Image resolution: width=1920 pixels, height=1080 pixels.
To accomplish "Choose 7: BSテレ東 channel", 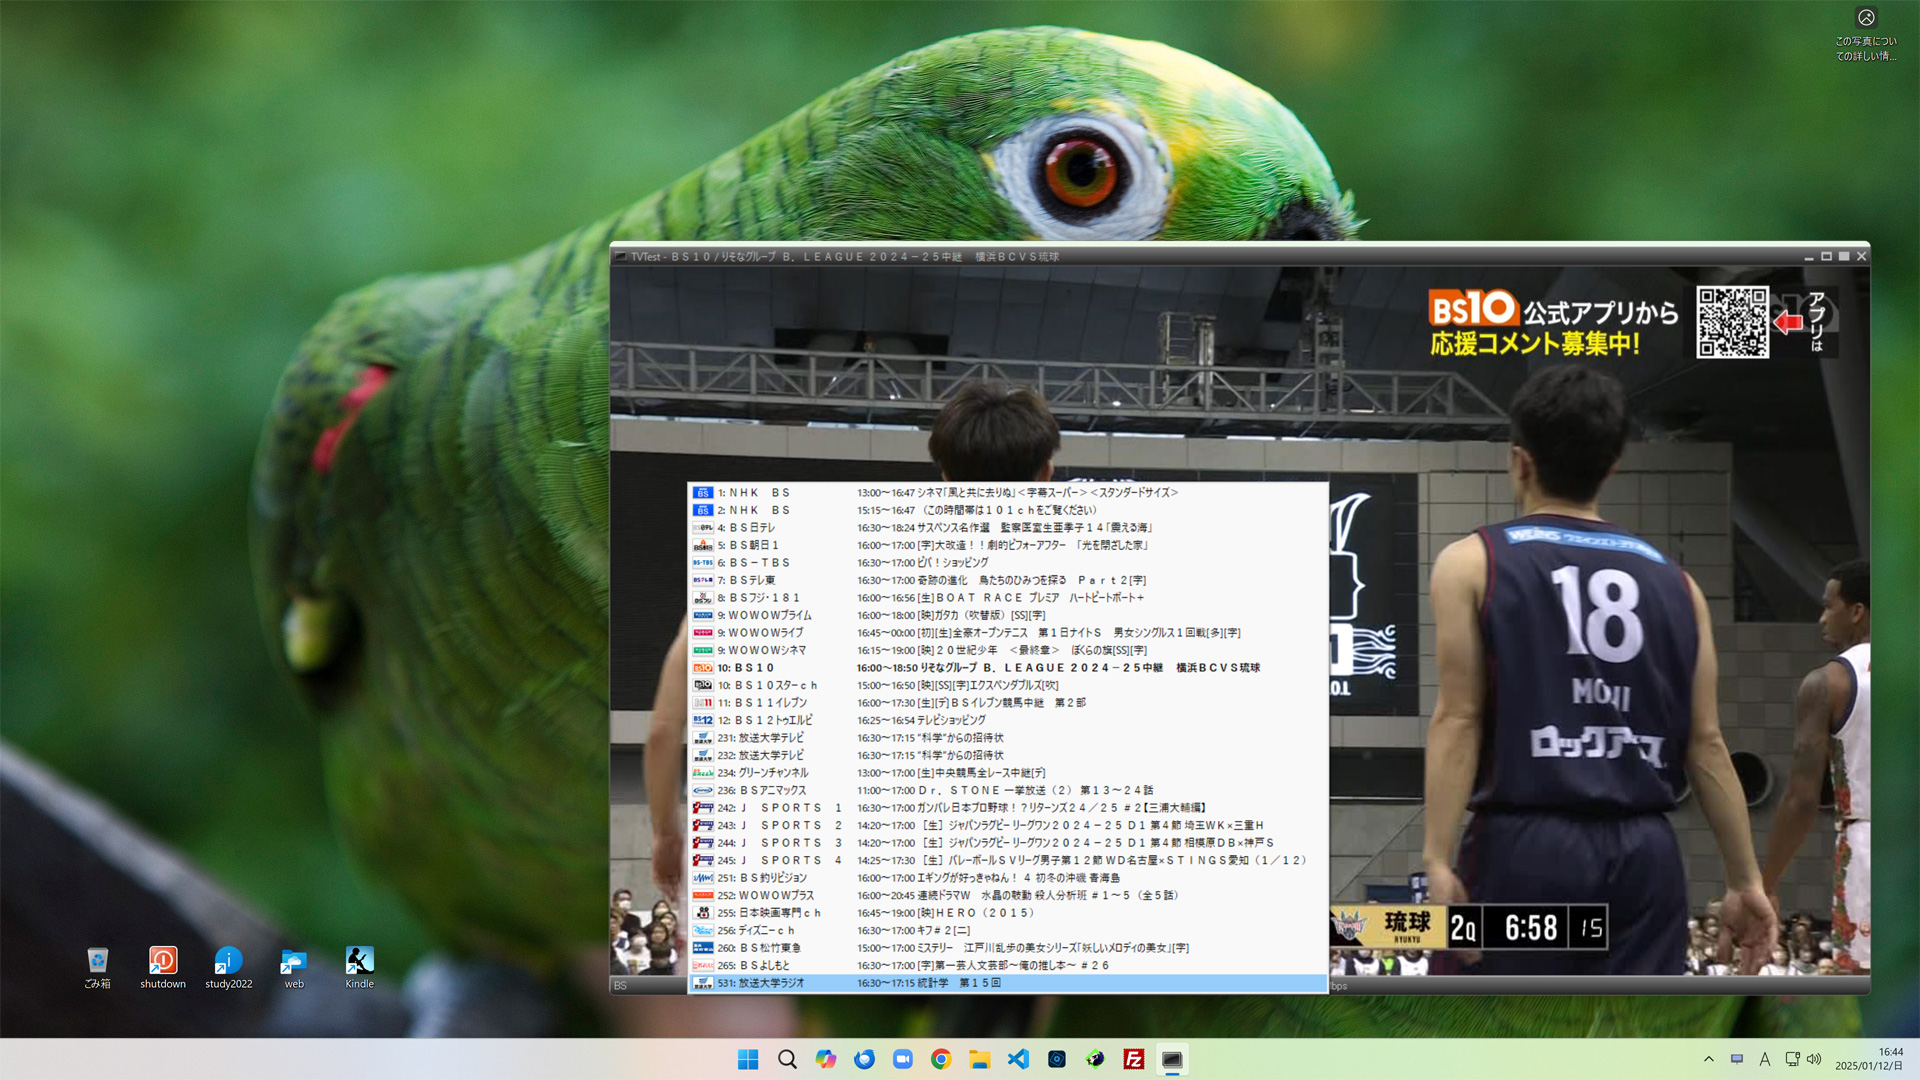I will (1008, 580).
